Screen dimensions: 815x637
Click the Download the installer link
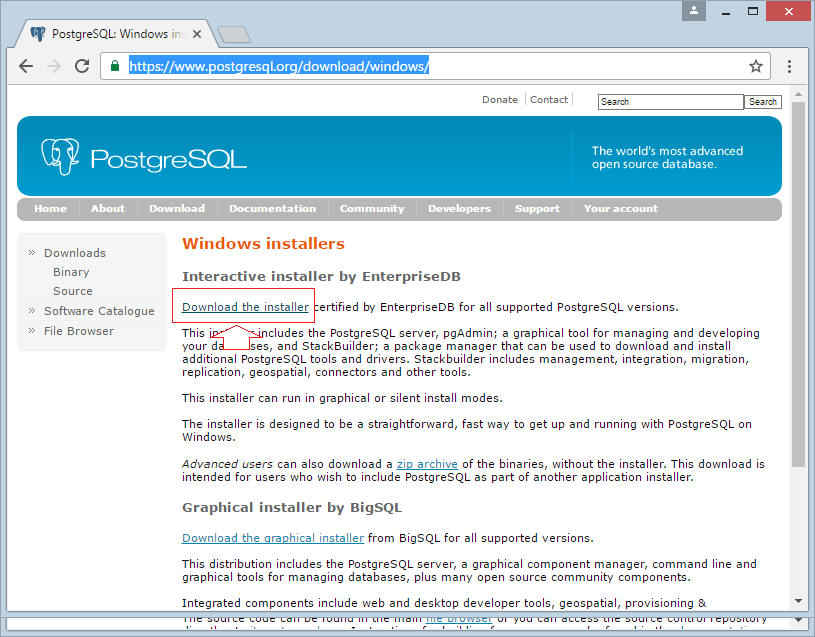coord(245,307)
